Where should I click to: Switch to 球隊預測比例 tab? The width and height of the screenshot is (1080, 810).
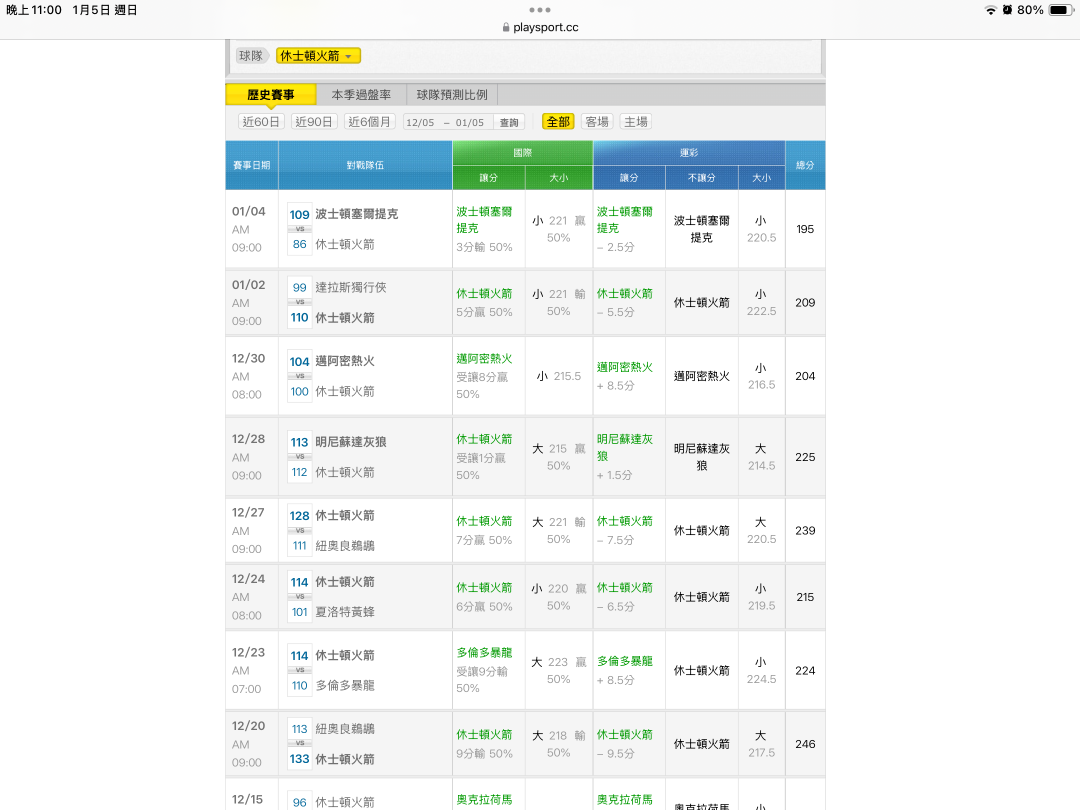[452, 95]
